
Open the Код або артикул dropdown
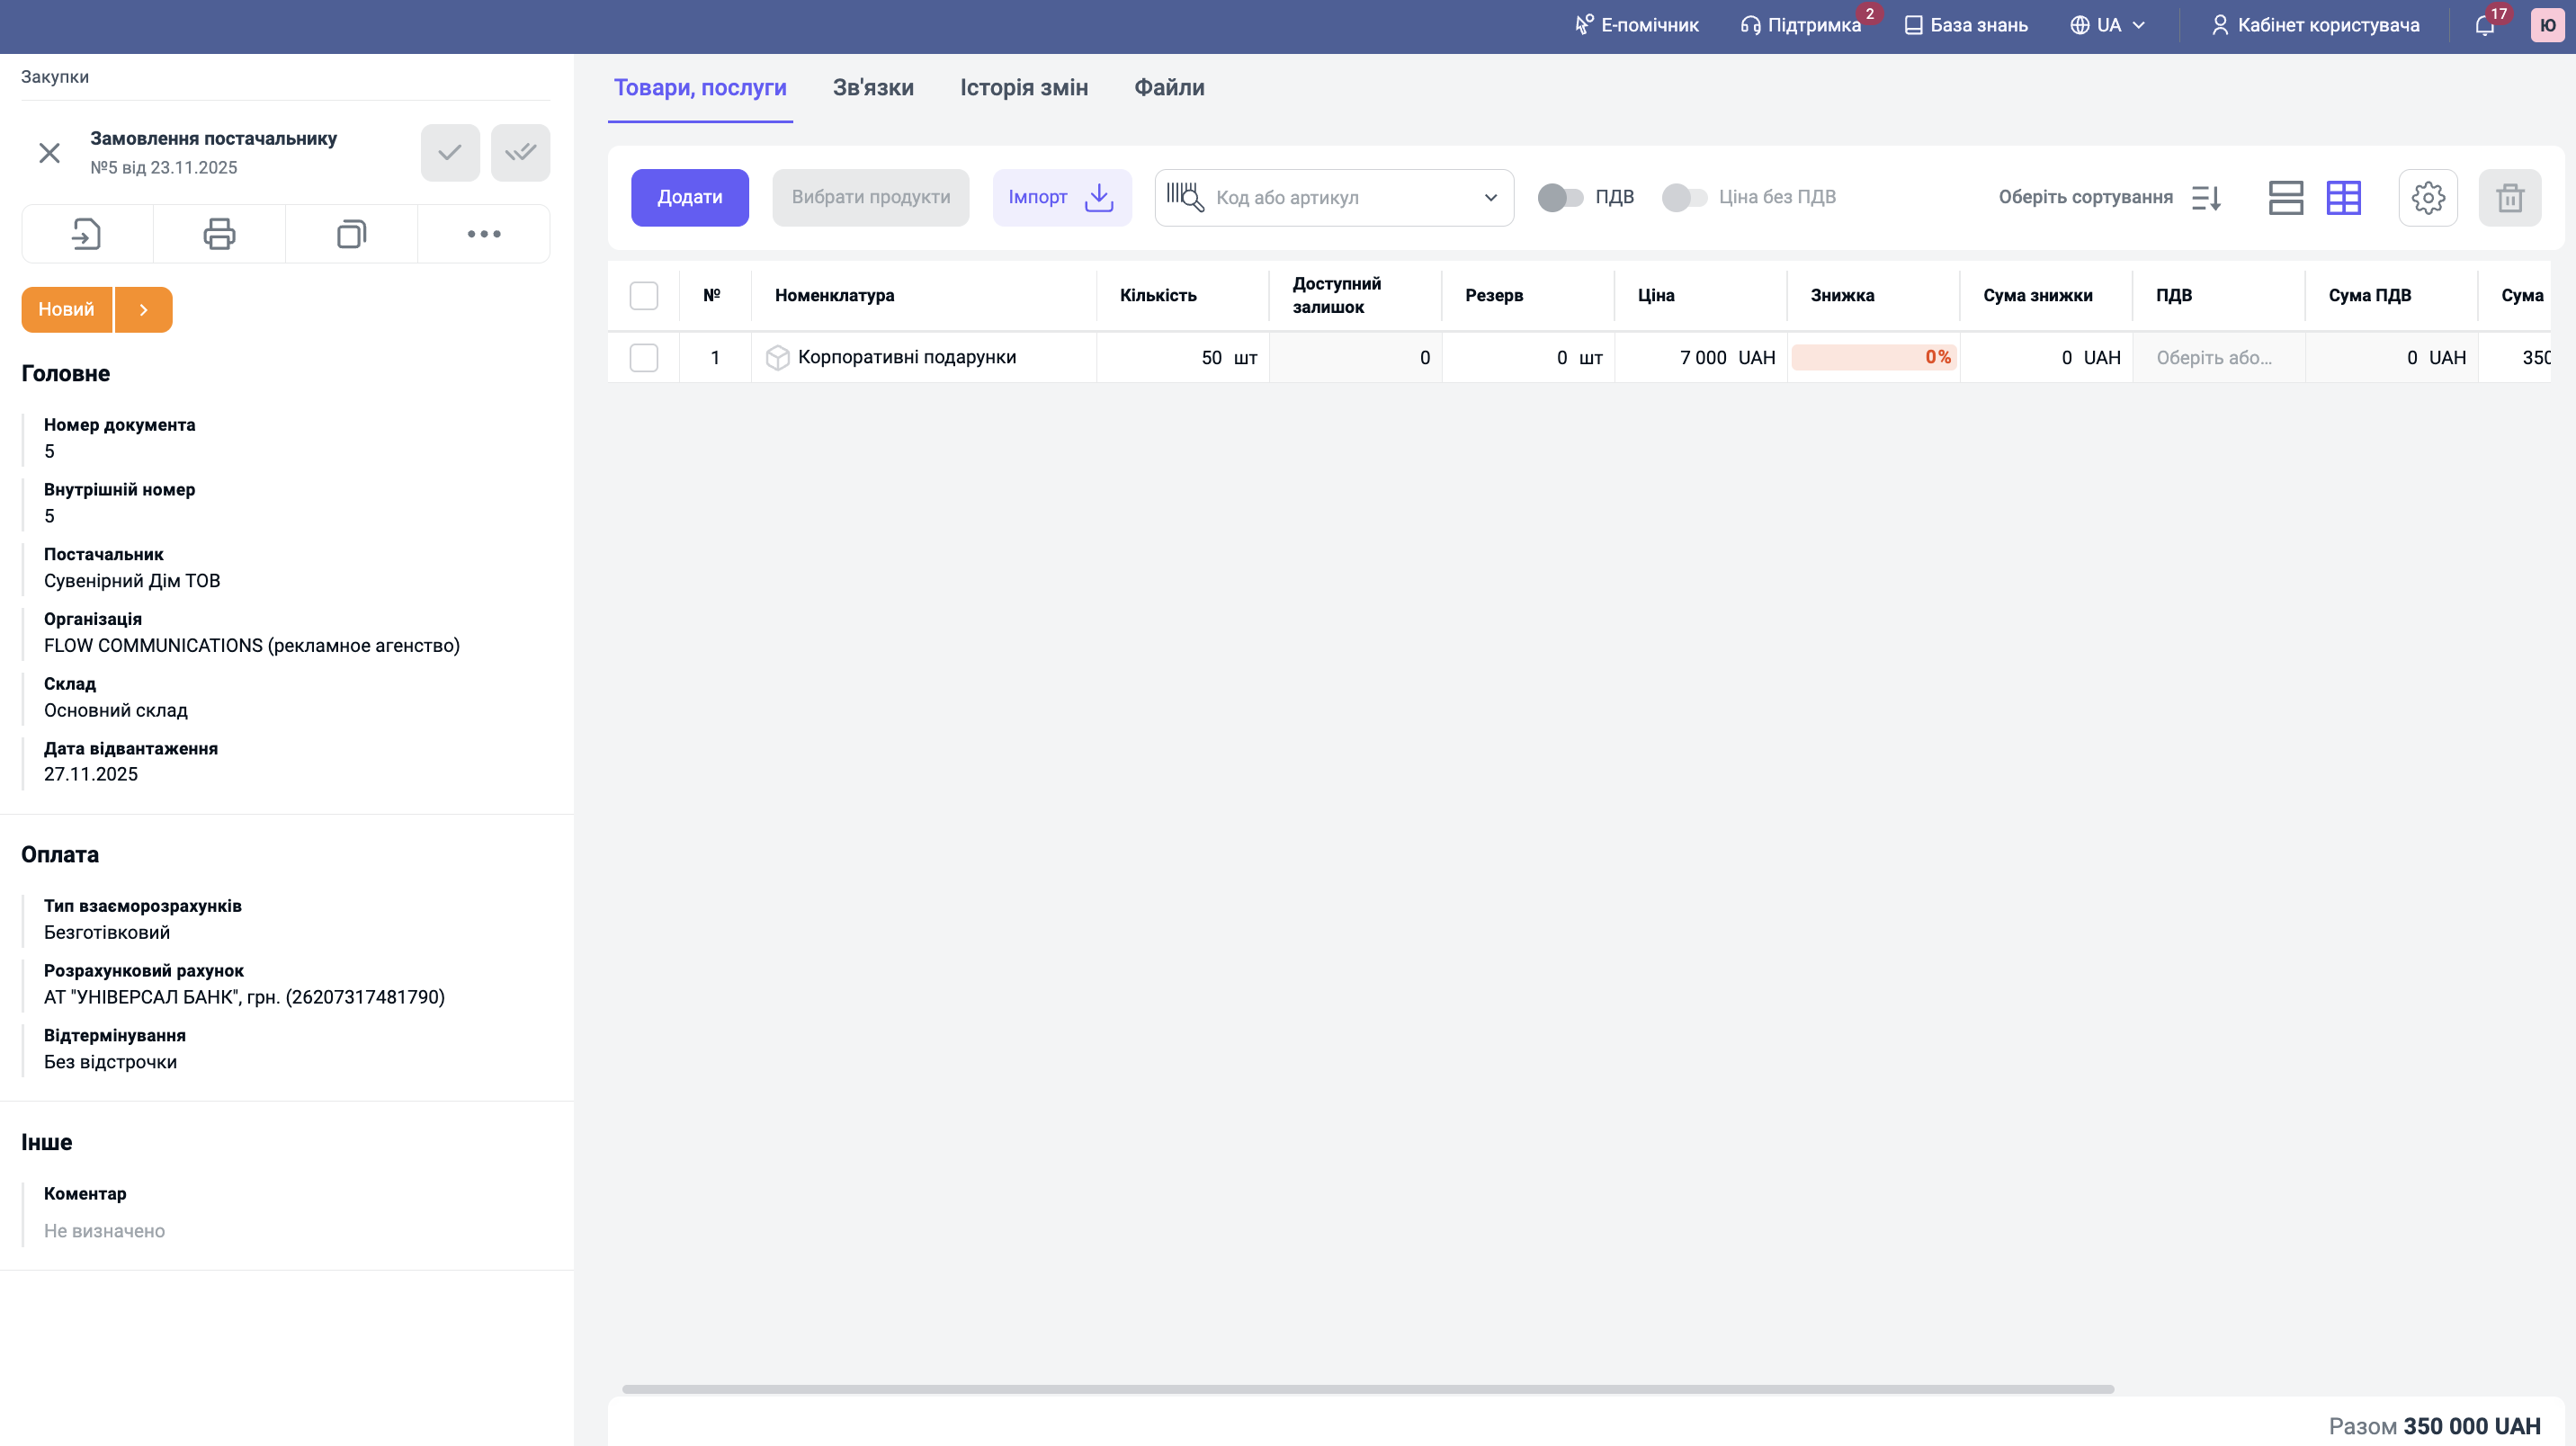(1490, 198)
